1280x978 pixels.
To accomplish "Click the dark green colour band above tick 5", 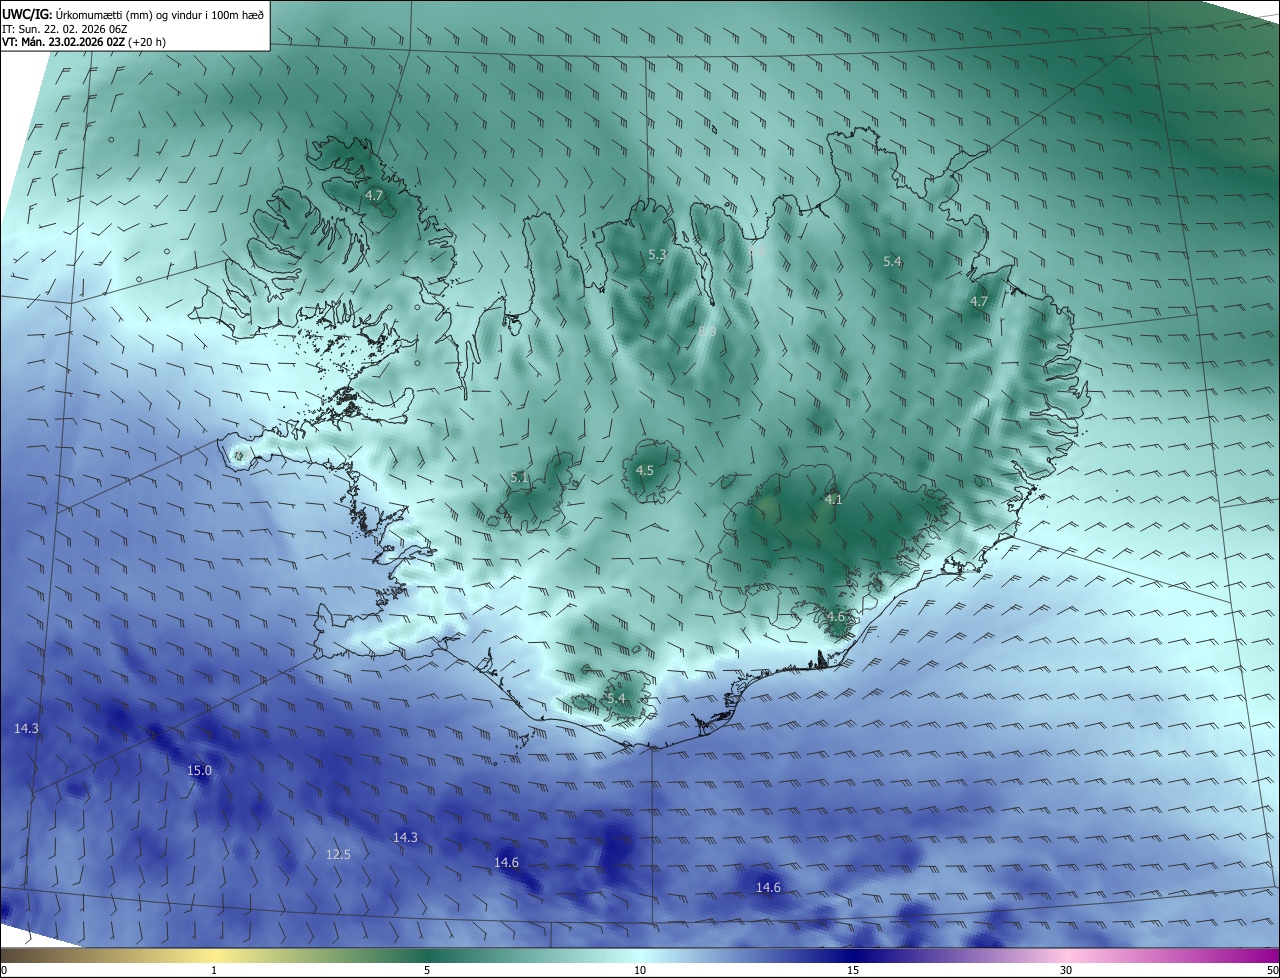I will [427, 955].
